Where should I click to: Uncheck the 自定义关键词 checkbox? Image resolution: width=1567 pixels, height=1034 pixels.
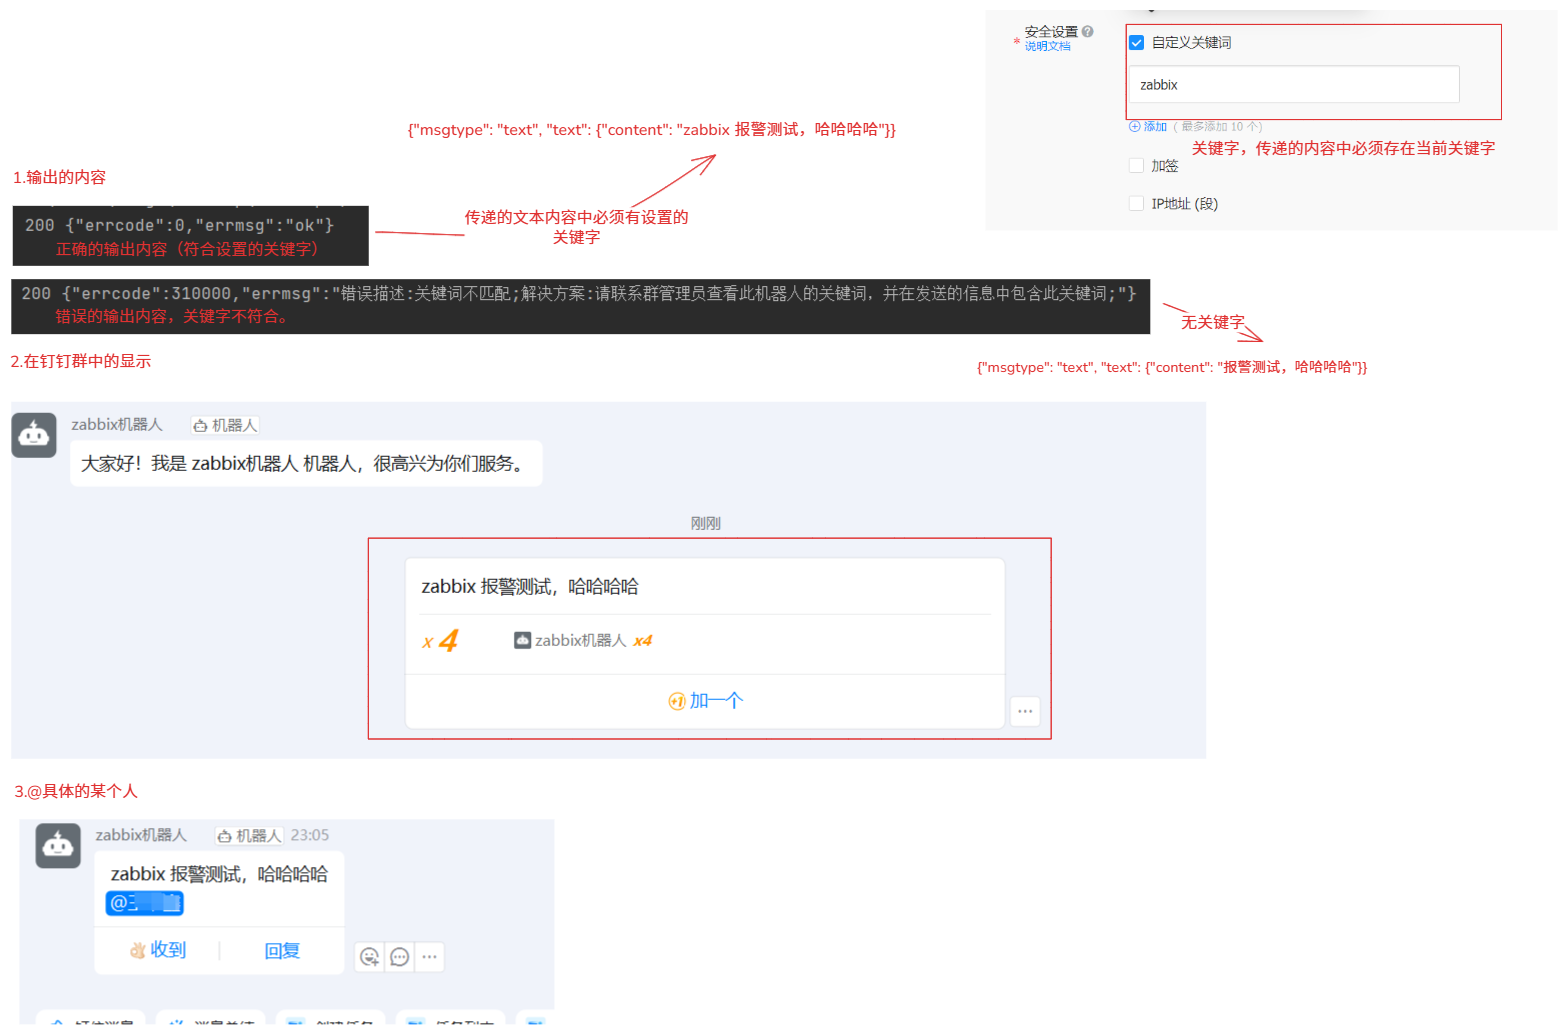point(1136,42)
